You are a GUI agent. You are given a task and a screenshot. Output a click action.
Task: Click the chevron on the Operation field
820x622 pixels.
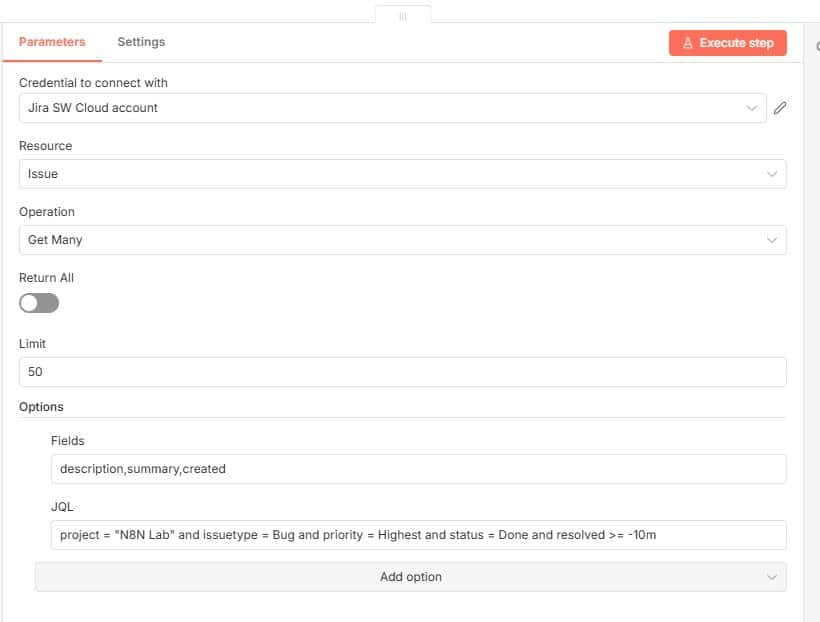[x=771, y=240]
